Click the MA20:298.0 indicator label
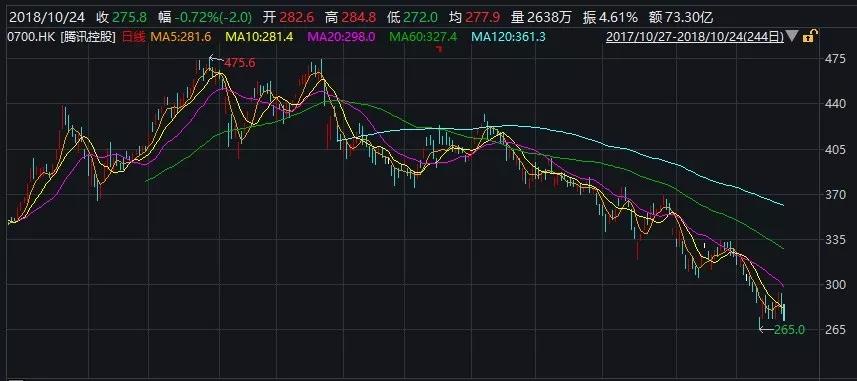Screen dimensions: 857x381 [342, 37]
